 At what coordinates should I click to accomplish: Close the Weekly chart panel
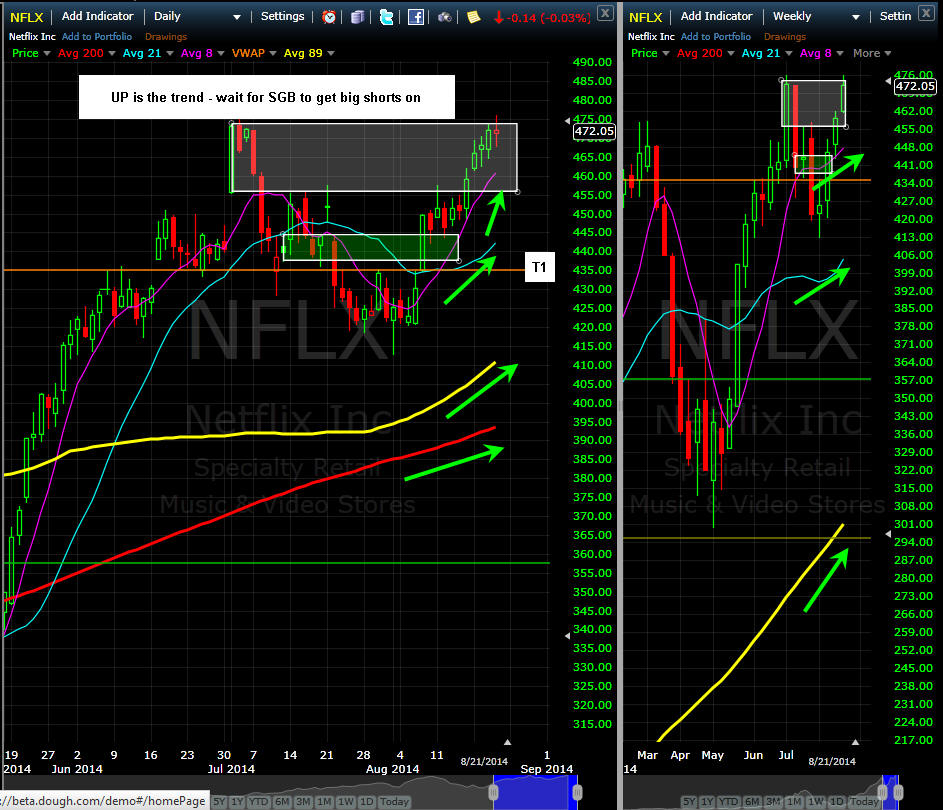click(x=927, y=13)
